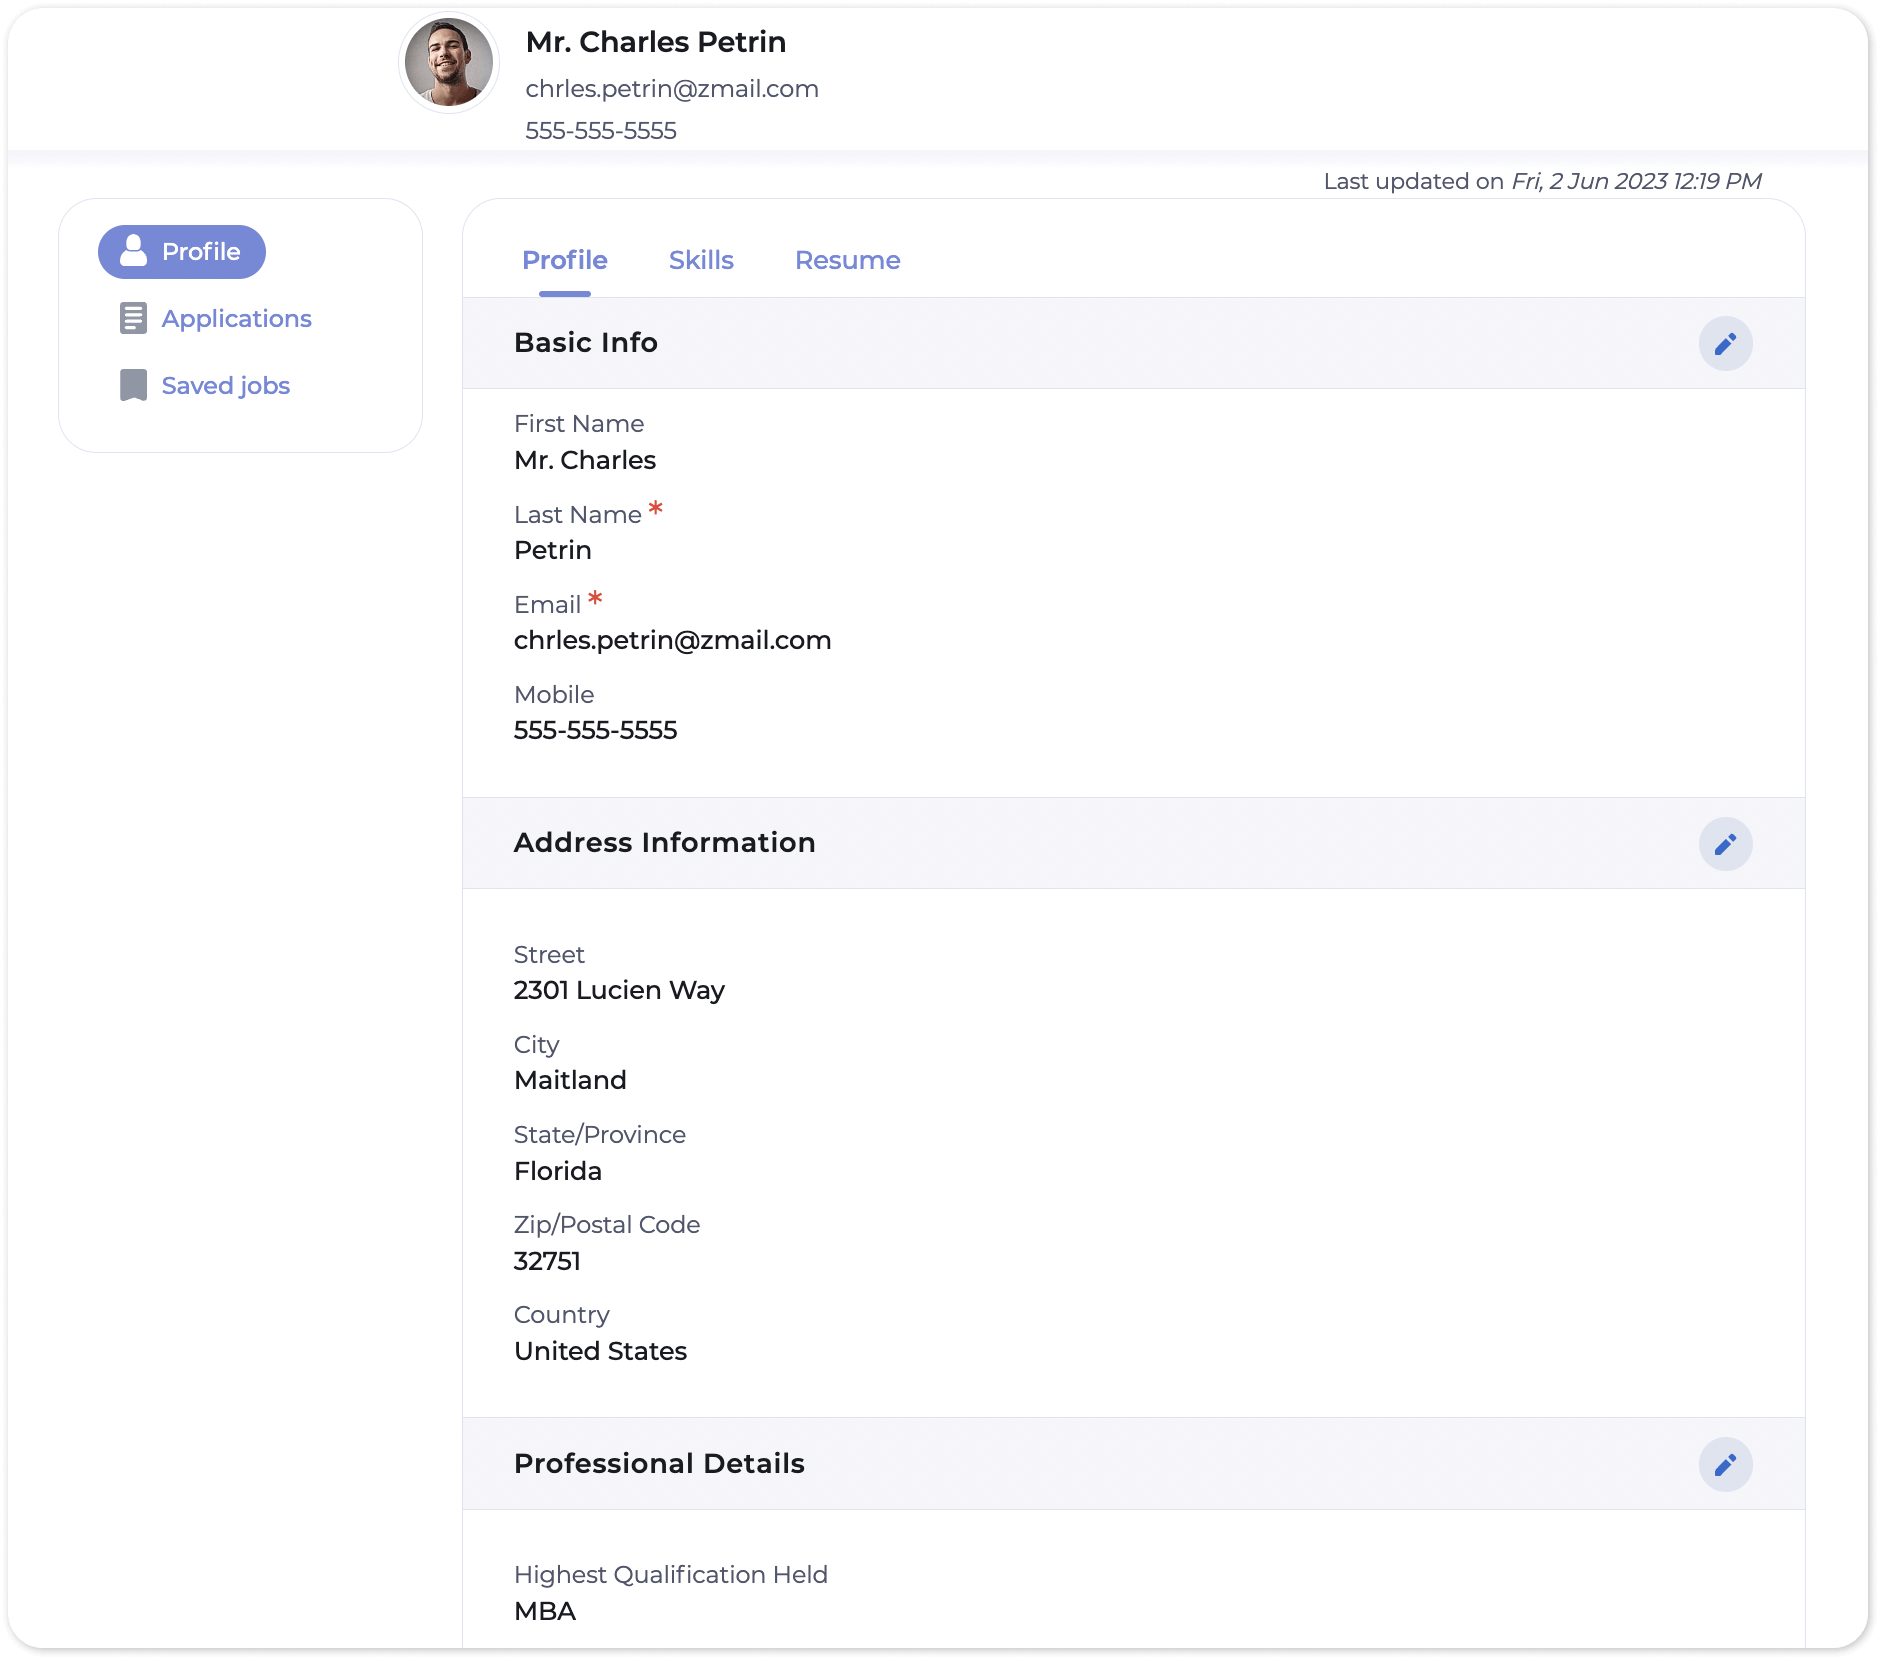This screenshot has width=1880, height=1660.
Task: Edit the Basic Info section
Action: click(1725, 344)
